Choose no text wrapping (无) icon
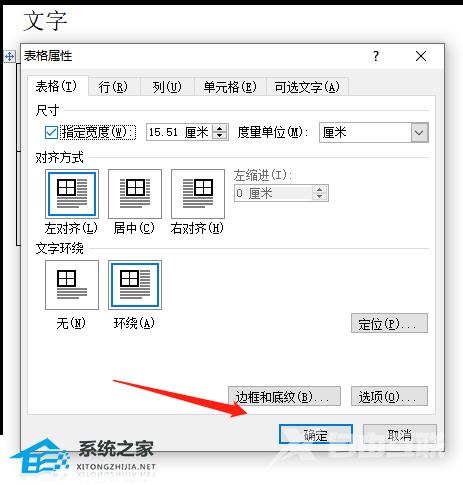This screenshot has height=485, width=463. coord(72,285)
